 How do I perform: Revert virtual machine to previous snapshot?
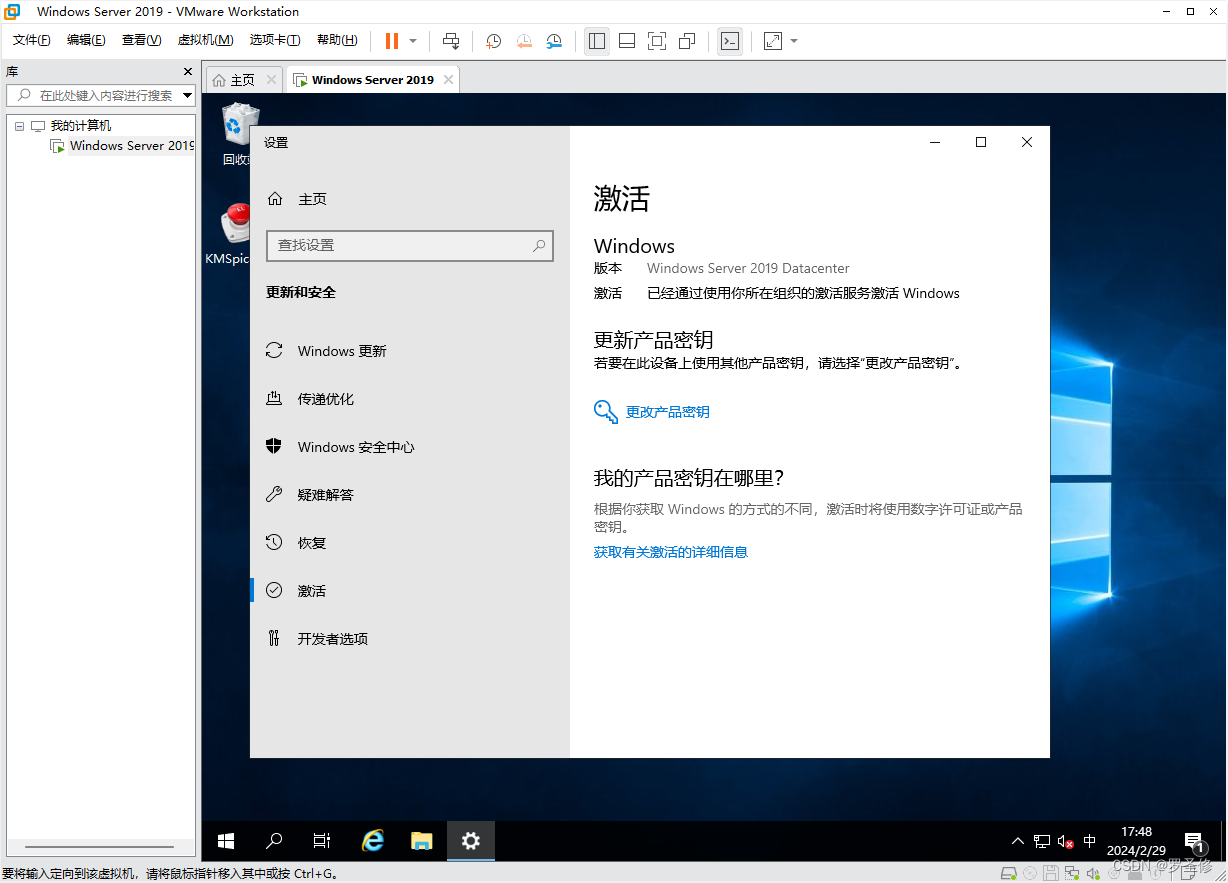[524, 41]
